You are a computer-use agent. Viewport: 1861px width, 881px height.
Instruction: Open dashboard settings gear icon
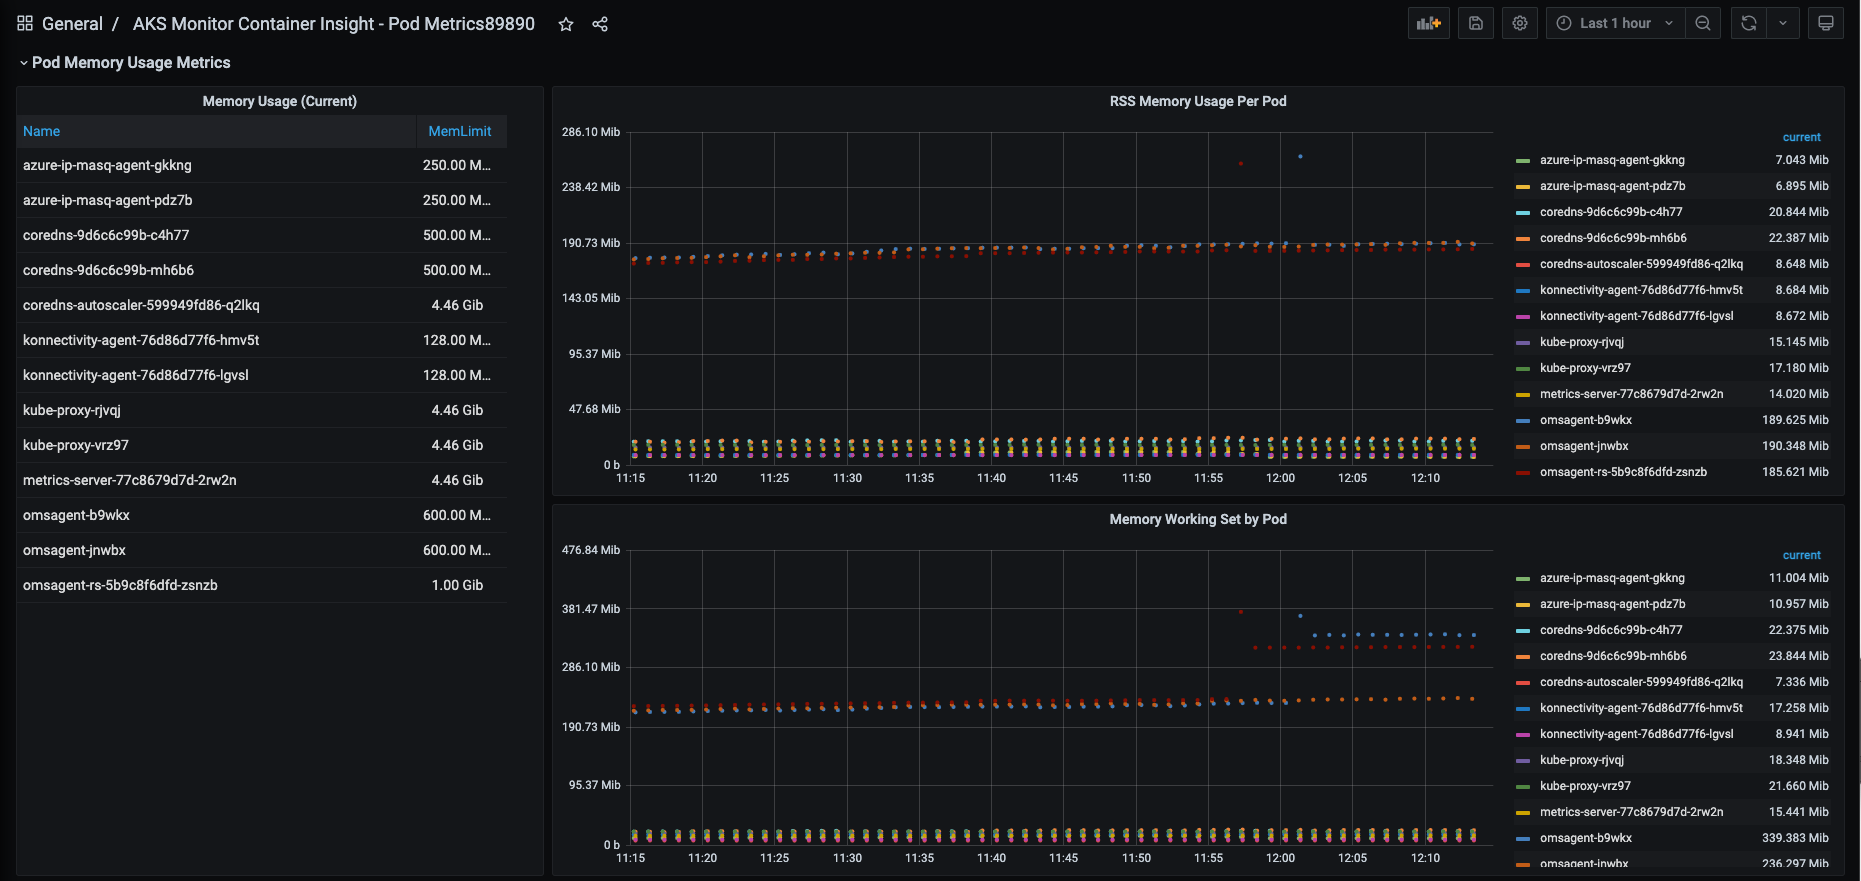click(1519, 24)
